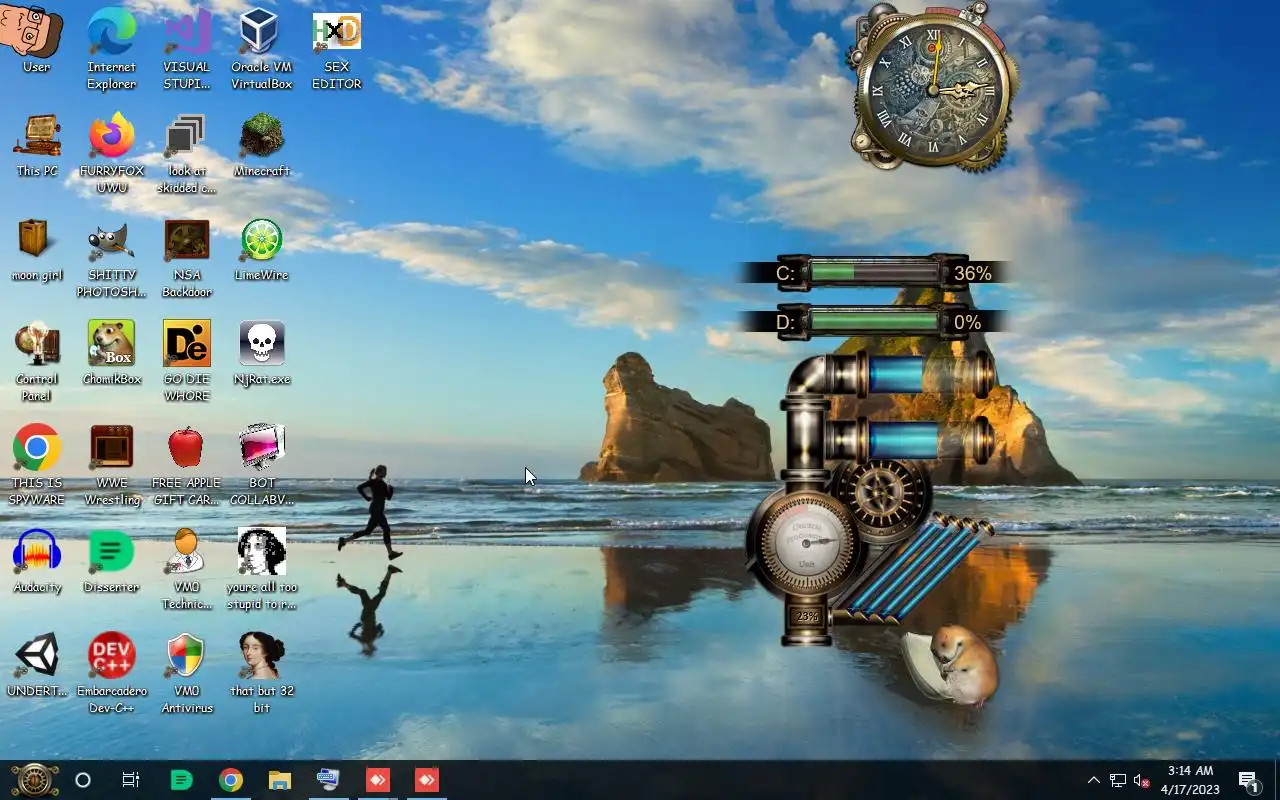Open the notification Action Center
1280x800 pixels.
point(1248,780)
